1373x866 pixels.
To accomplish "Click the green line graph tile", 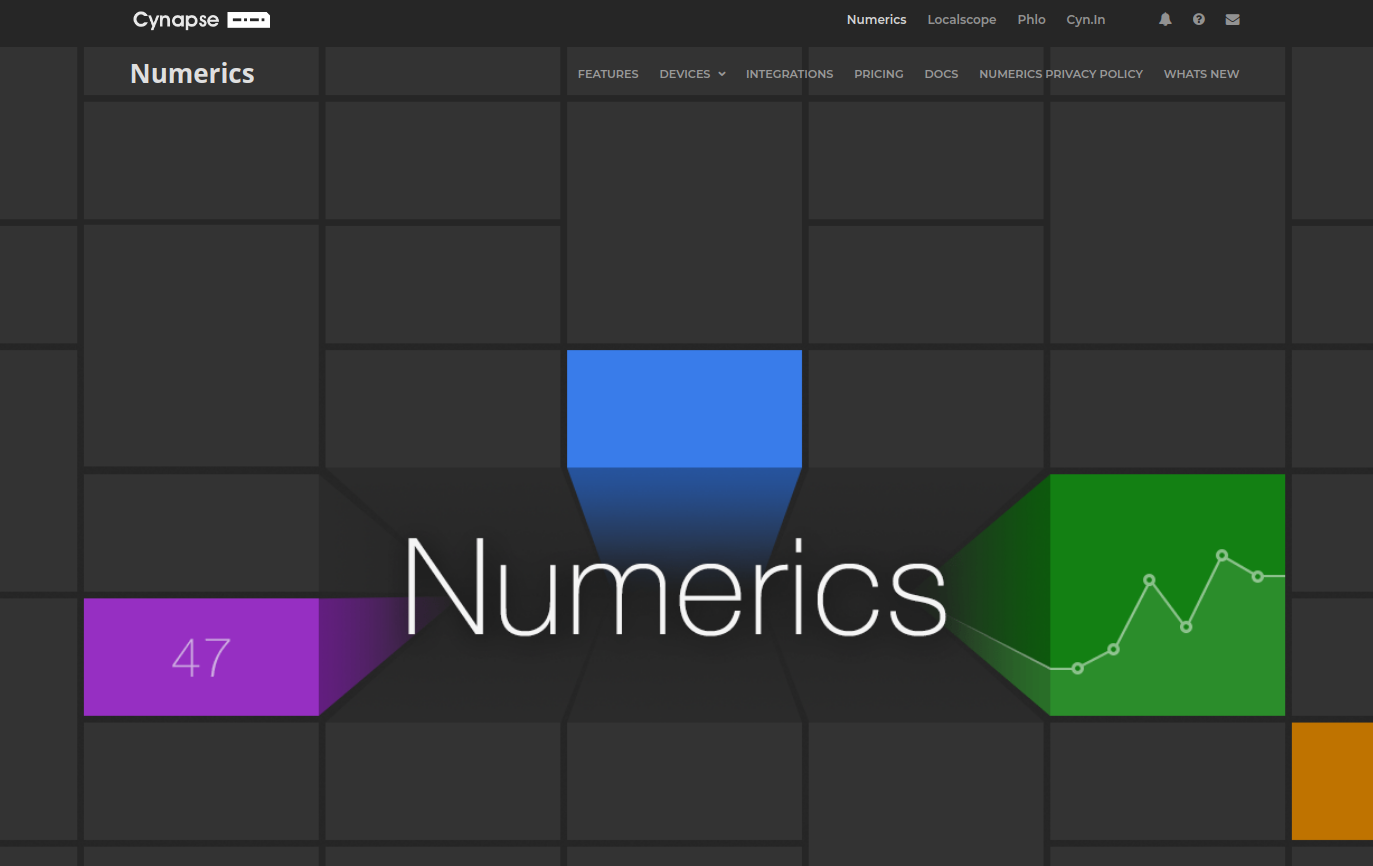I will click(x=1167, y=595).
